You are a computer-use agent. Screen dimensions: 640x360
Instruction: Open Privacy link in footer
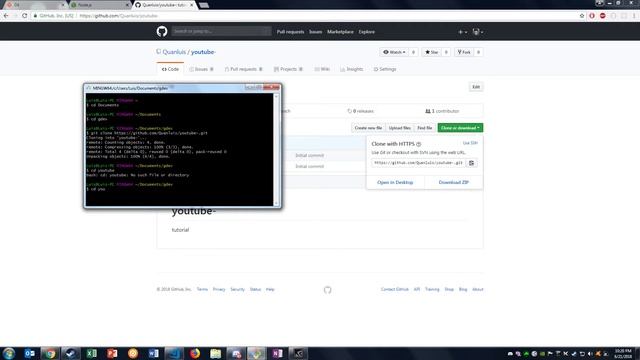(219, 289)
